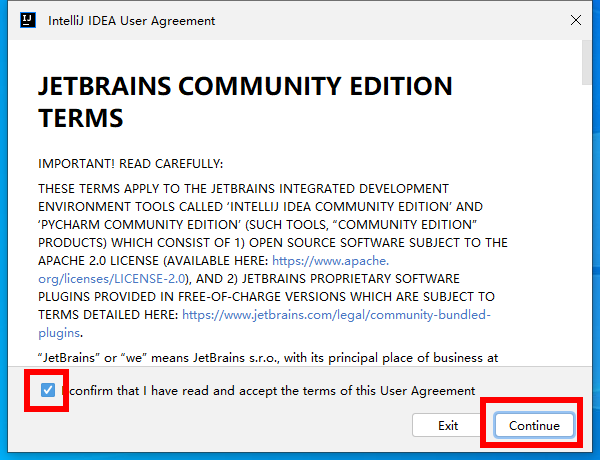The image size is (600, 460).
Task: Click the IntelliJ IDEA logo icon in title bar
Action: point(28,20)
